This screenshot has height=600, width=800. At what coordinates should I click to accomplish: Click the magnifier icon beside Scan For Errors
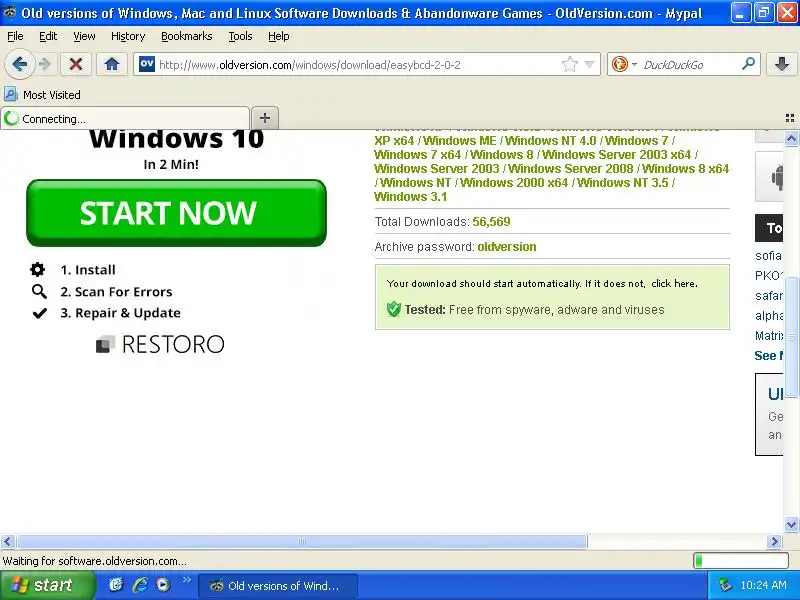pos(39,291)
